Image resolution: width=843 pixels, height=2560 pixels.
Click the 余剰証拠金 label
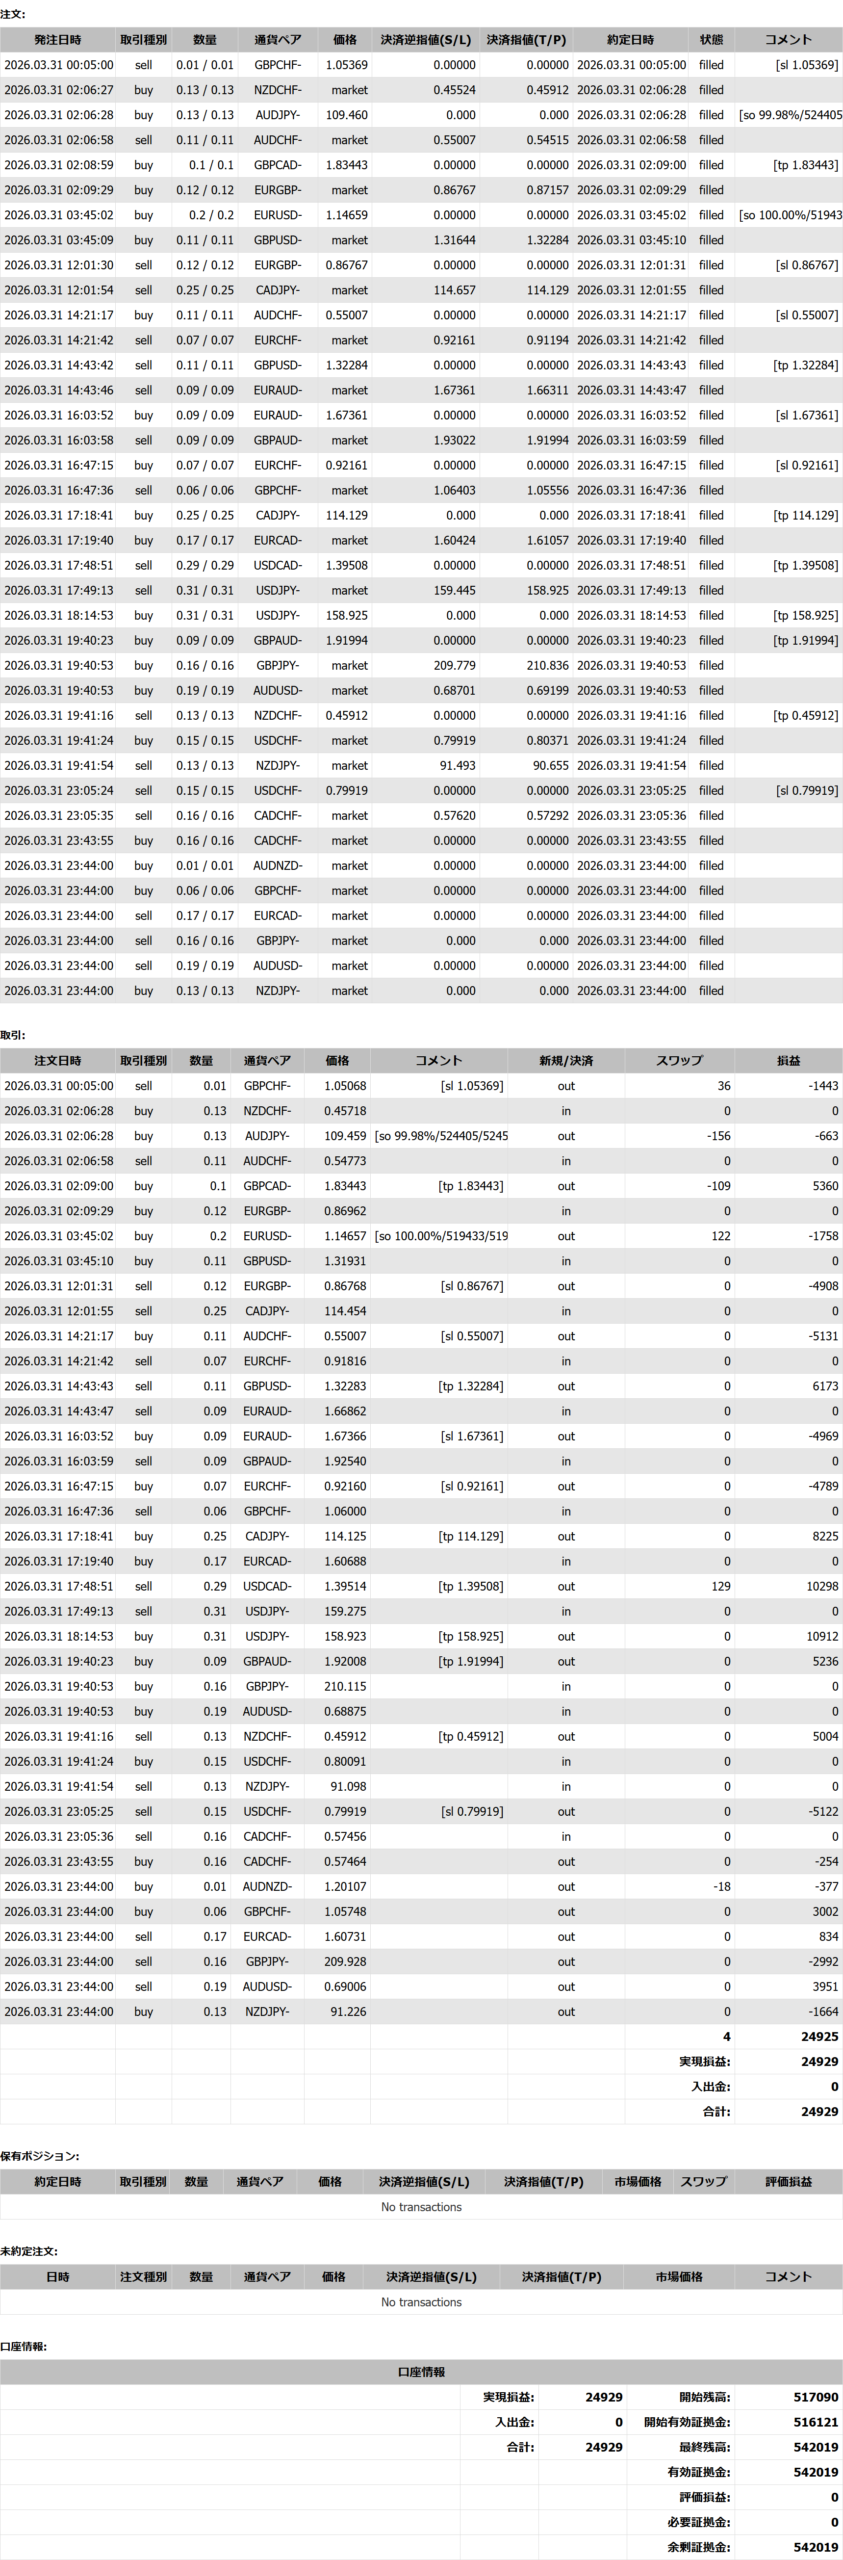[x=698, y=2547]
